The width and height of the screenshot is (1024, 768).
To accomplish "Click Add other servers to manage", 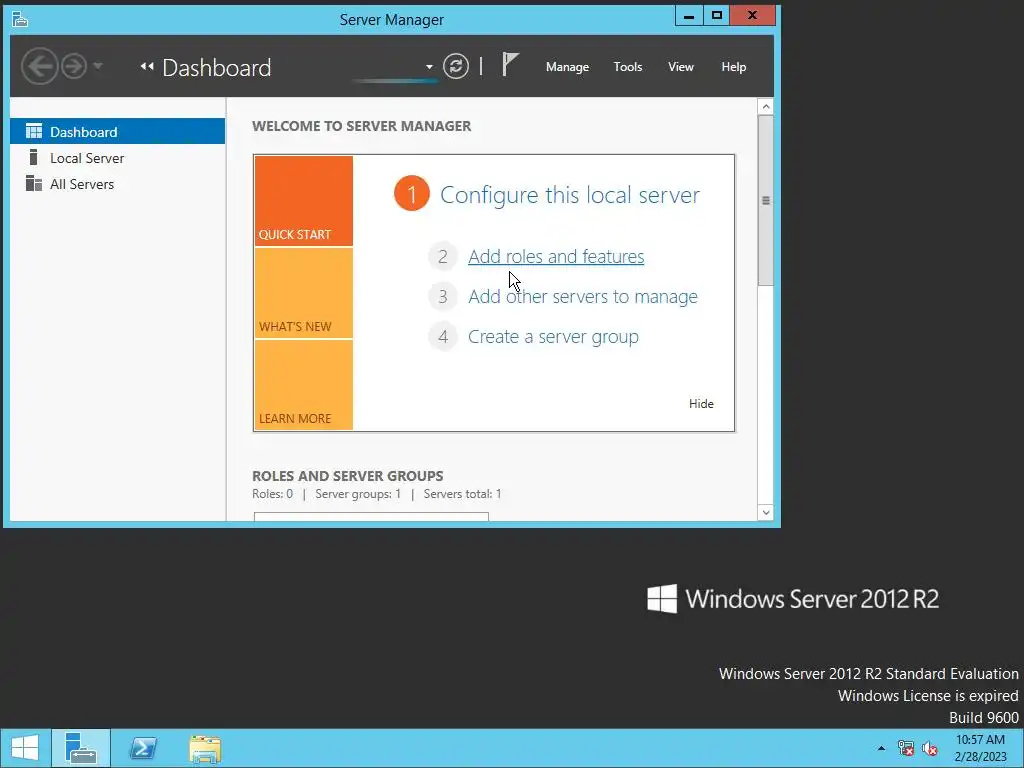I will (583, 296).
